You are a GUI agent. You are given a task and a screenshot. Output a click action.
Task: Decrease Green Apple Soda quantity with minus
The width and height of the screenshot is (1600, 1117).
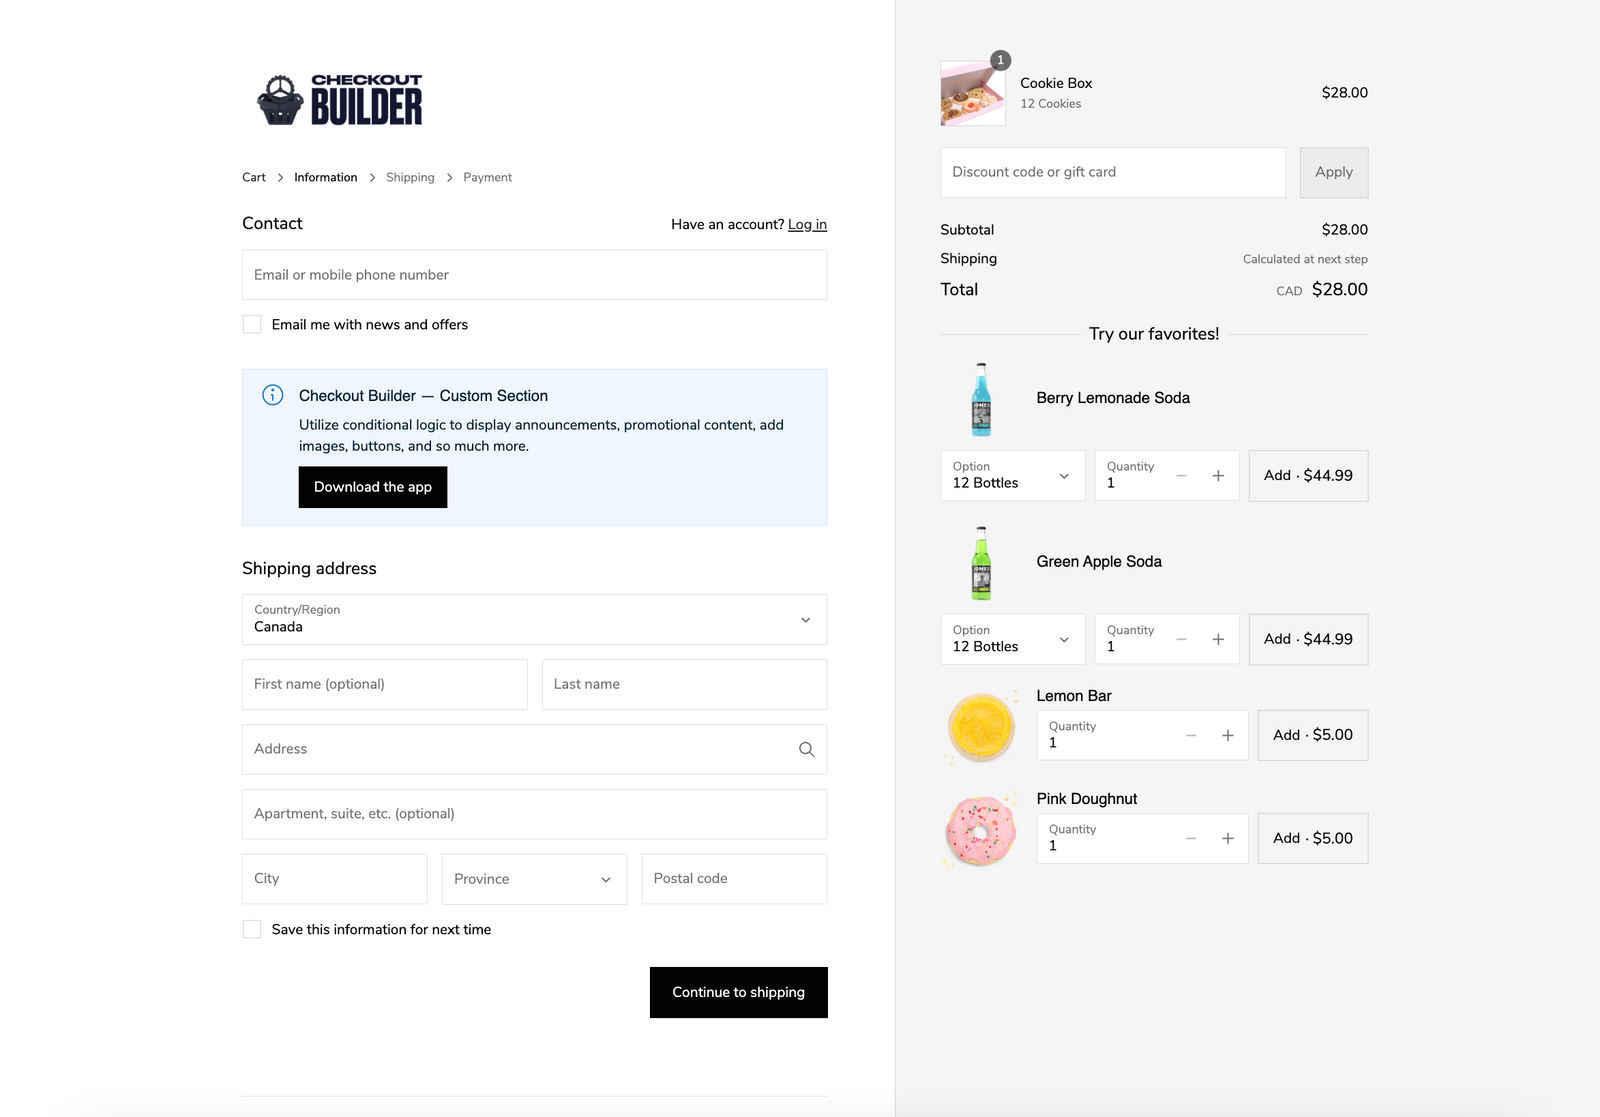[x=1181, y=640]
